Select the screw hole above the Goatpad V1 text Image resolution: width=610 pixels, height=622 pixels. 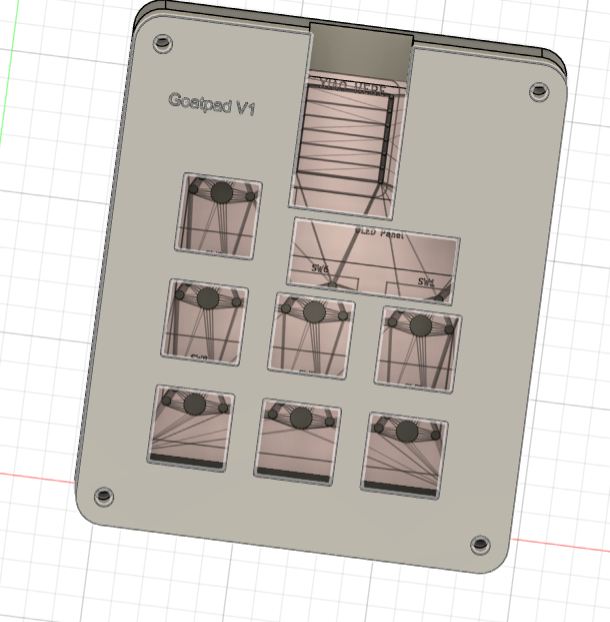click(x=163, y=43)
